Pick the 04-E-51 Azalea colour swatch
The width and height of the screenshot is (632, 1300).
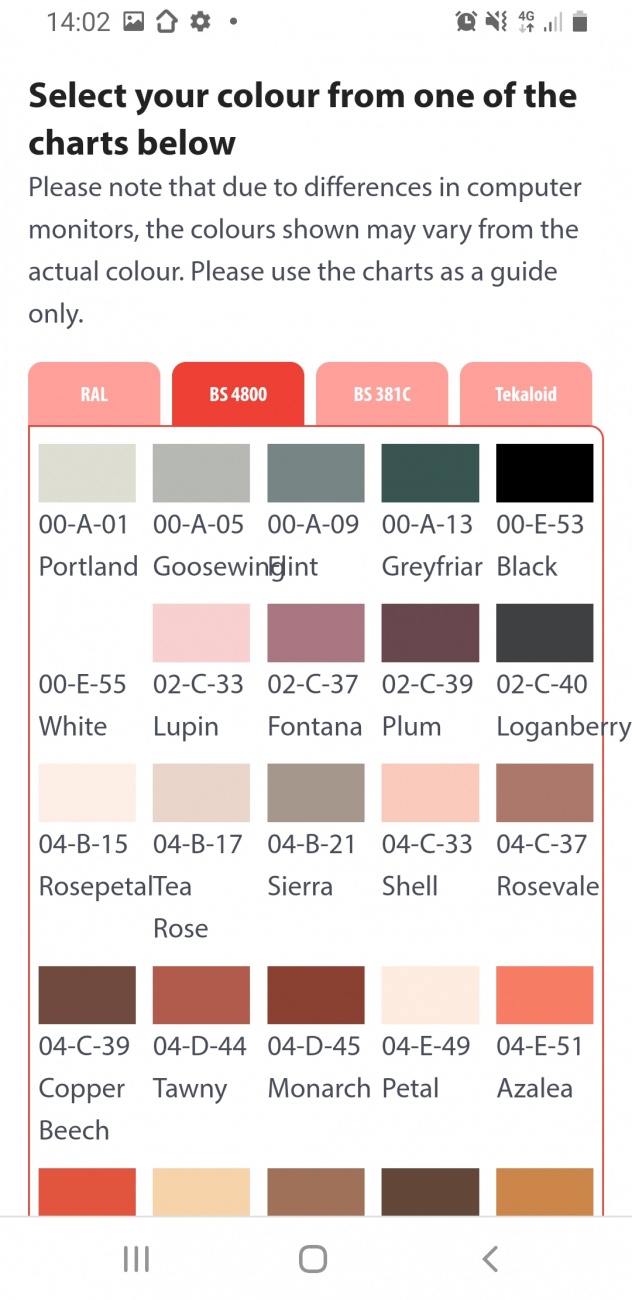(x=545, y=995)
